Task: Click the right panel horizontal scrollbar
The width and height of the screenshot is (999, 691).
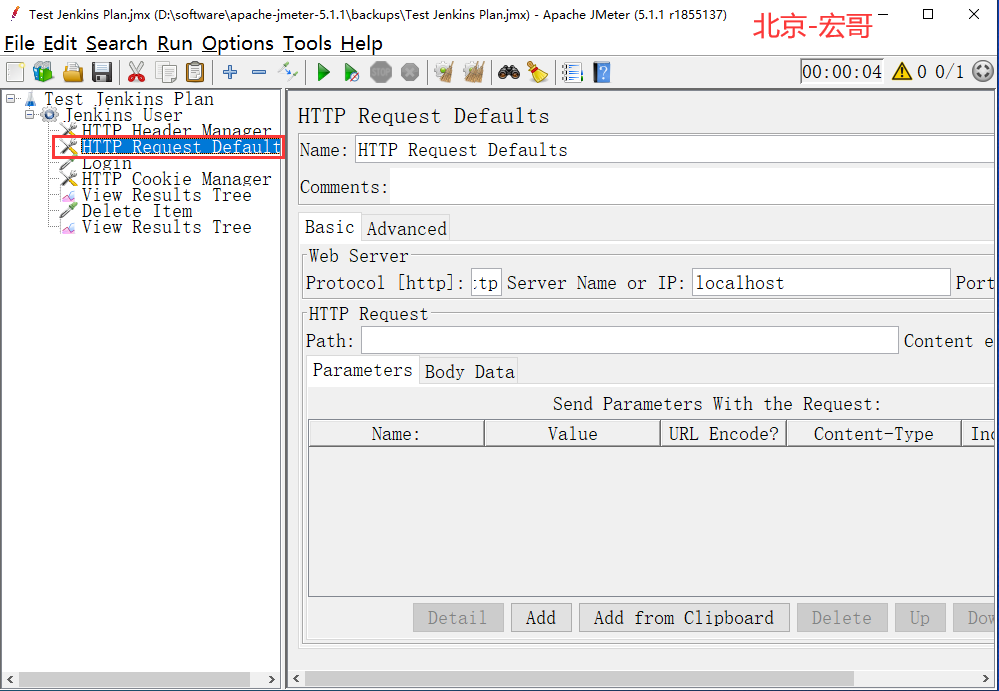Action: click(579, 678)
